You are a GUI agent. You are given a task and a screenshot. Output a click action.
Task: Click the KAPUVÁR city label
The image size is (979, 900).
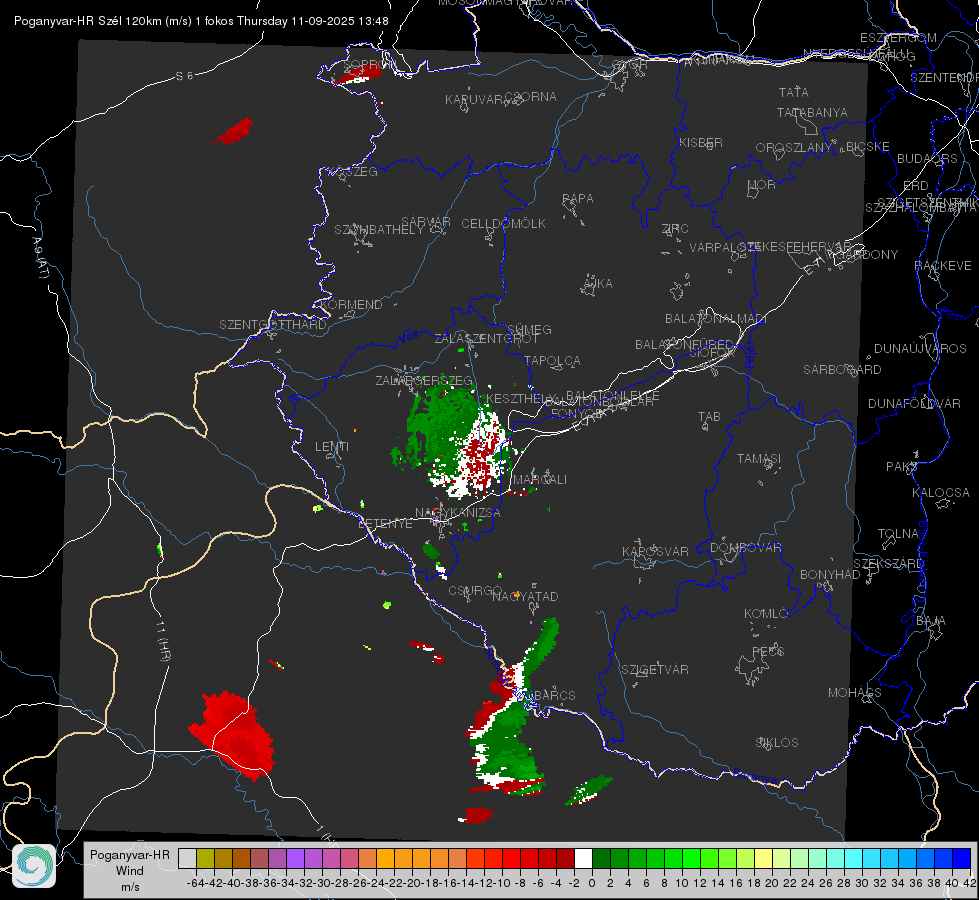(x=474, y=100)
